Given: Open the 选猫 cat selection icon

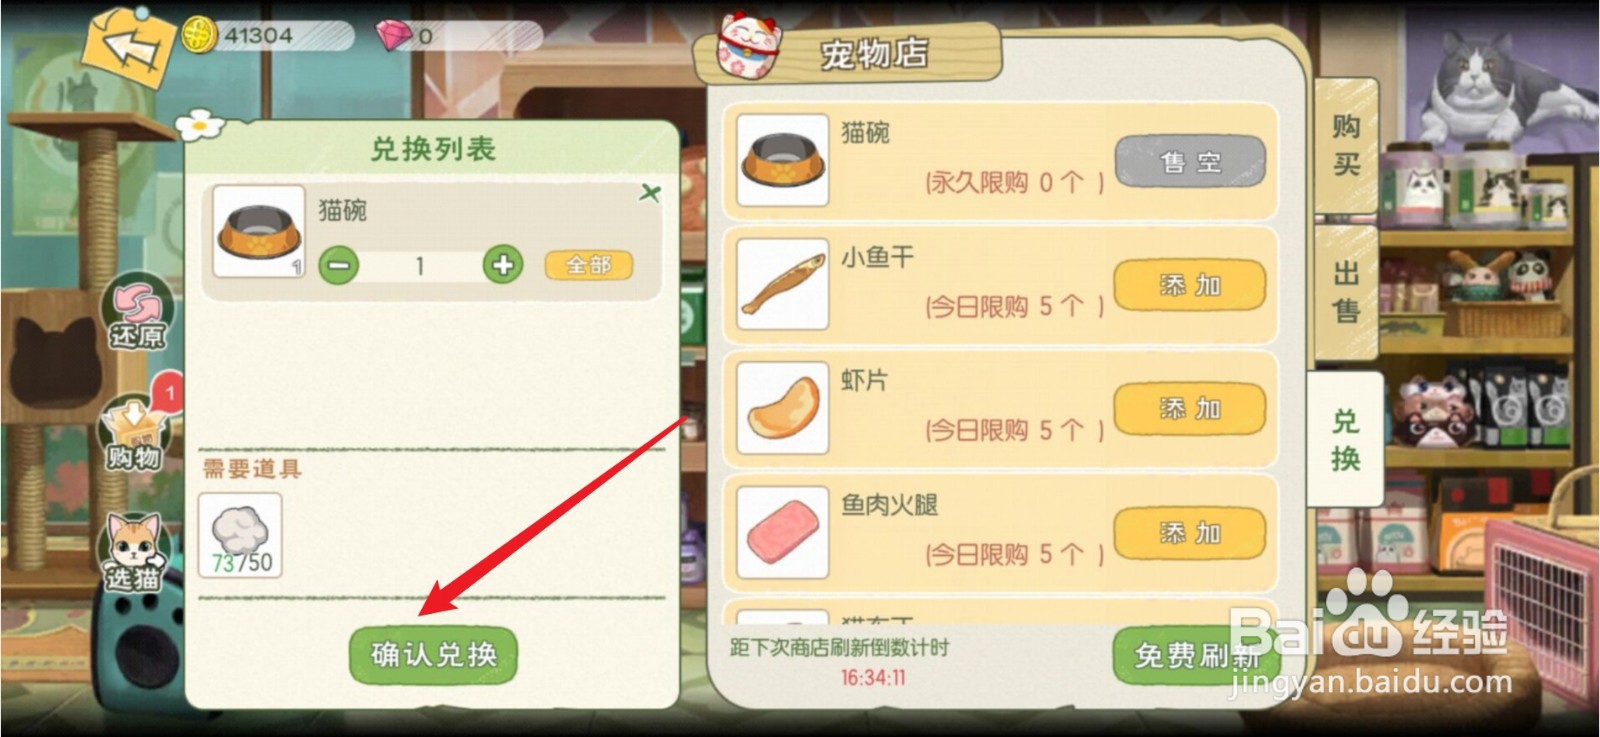Looking at the screenshot, I should tap(134, 552).
